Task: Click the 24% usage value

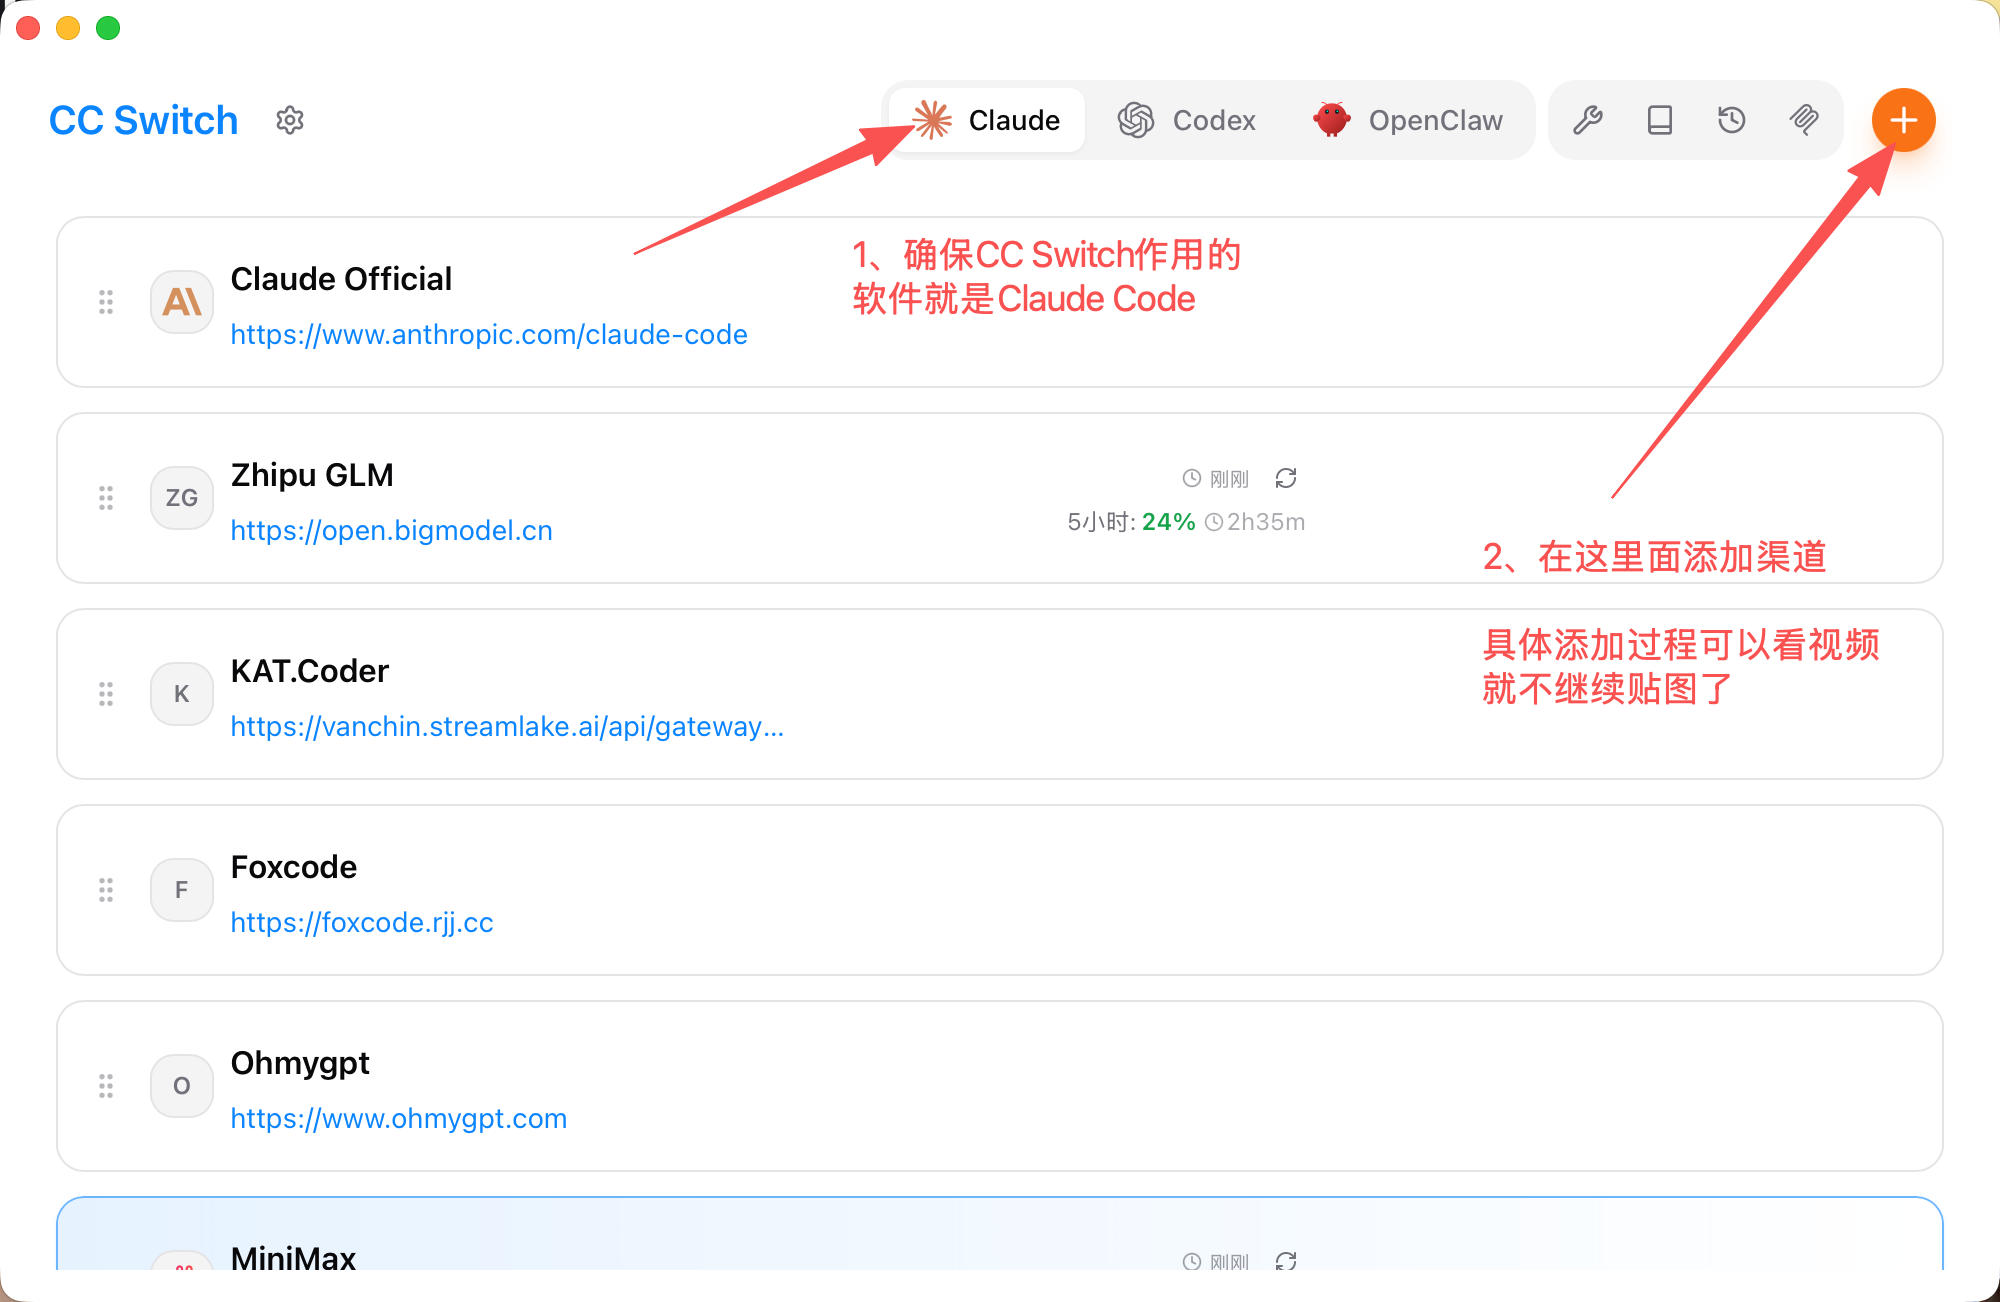Action: point(1168,522)
